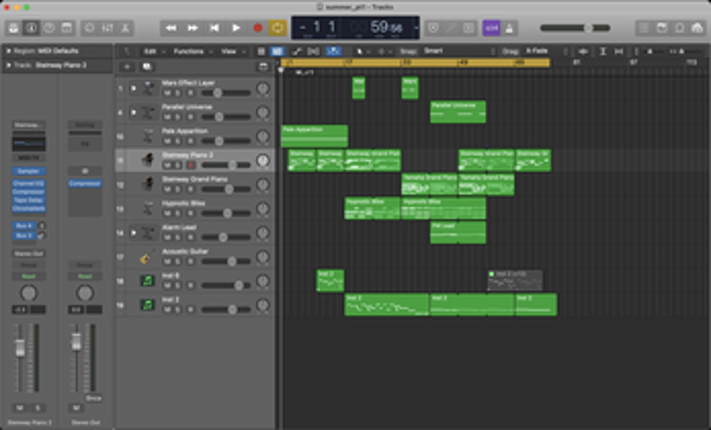Enable record on Steinway Piano 3 track
Screen dimensions: 711x430
pyautogui.click(x=189, y=164)
